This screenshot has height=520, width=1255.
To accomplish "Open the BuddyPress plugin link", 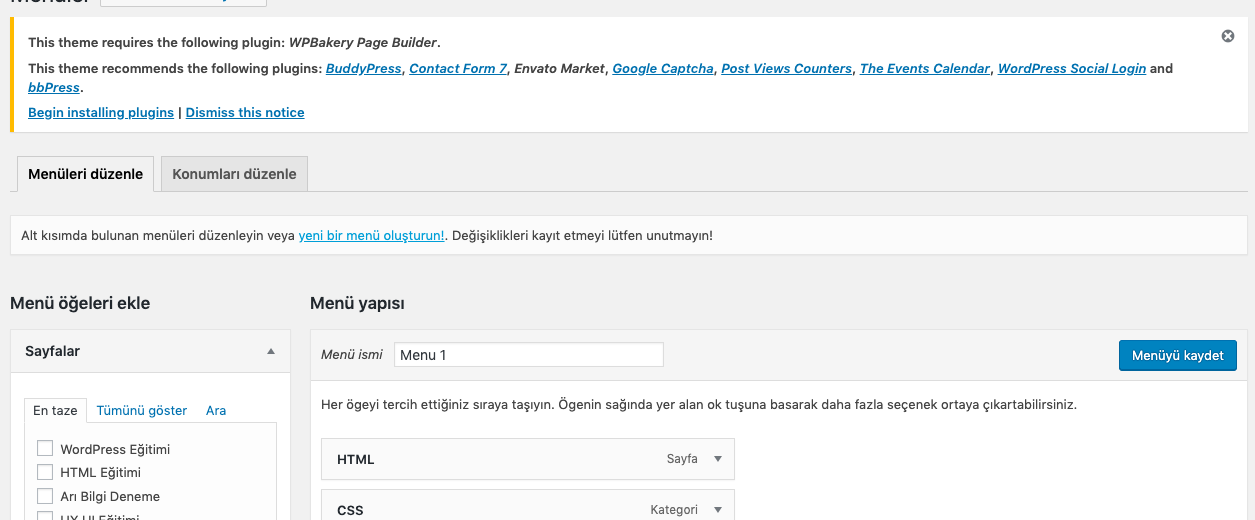I will coord(364,69).
